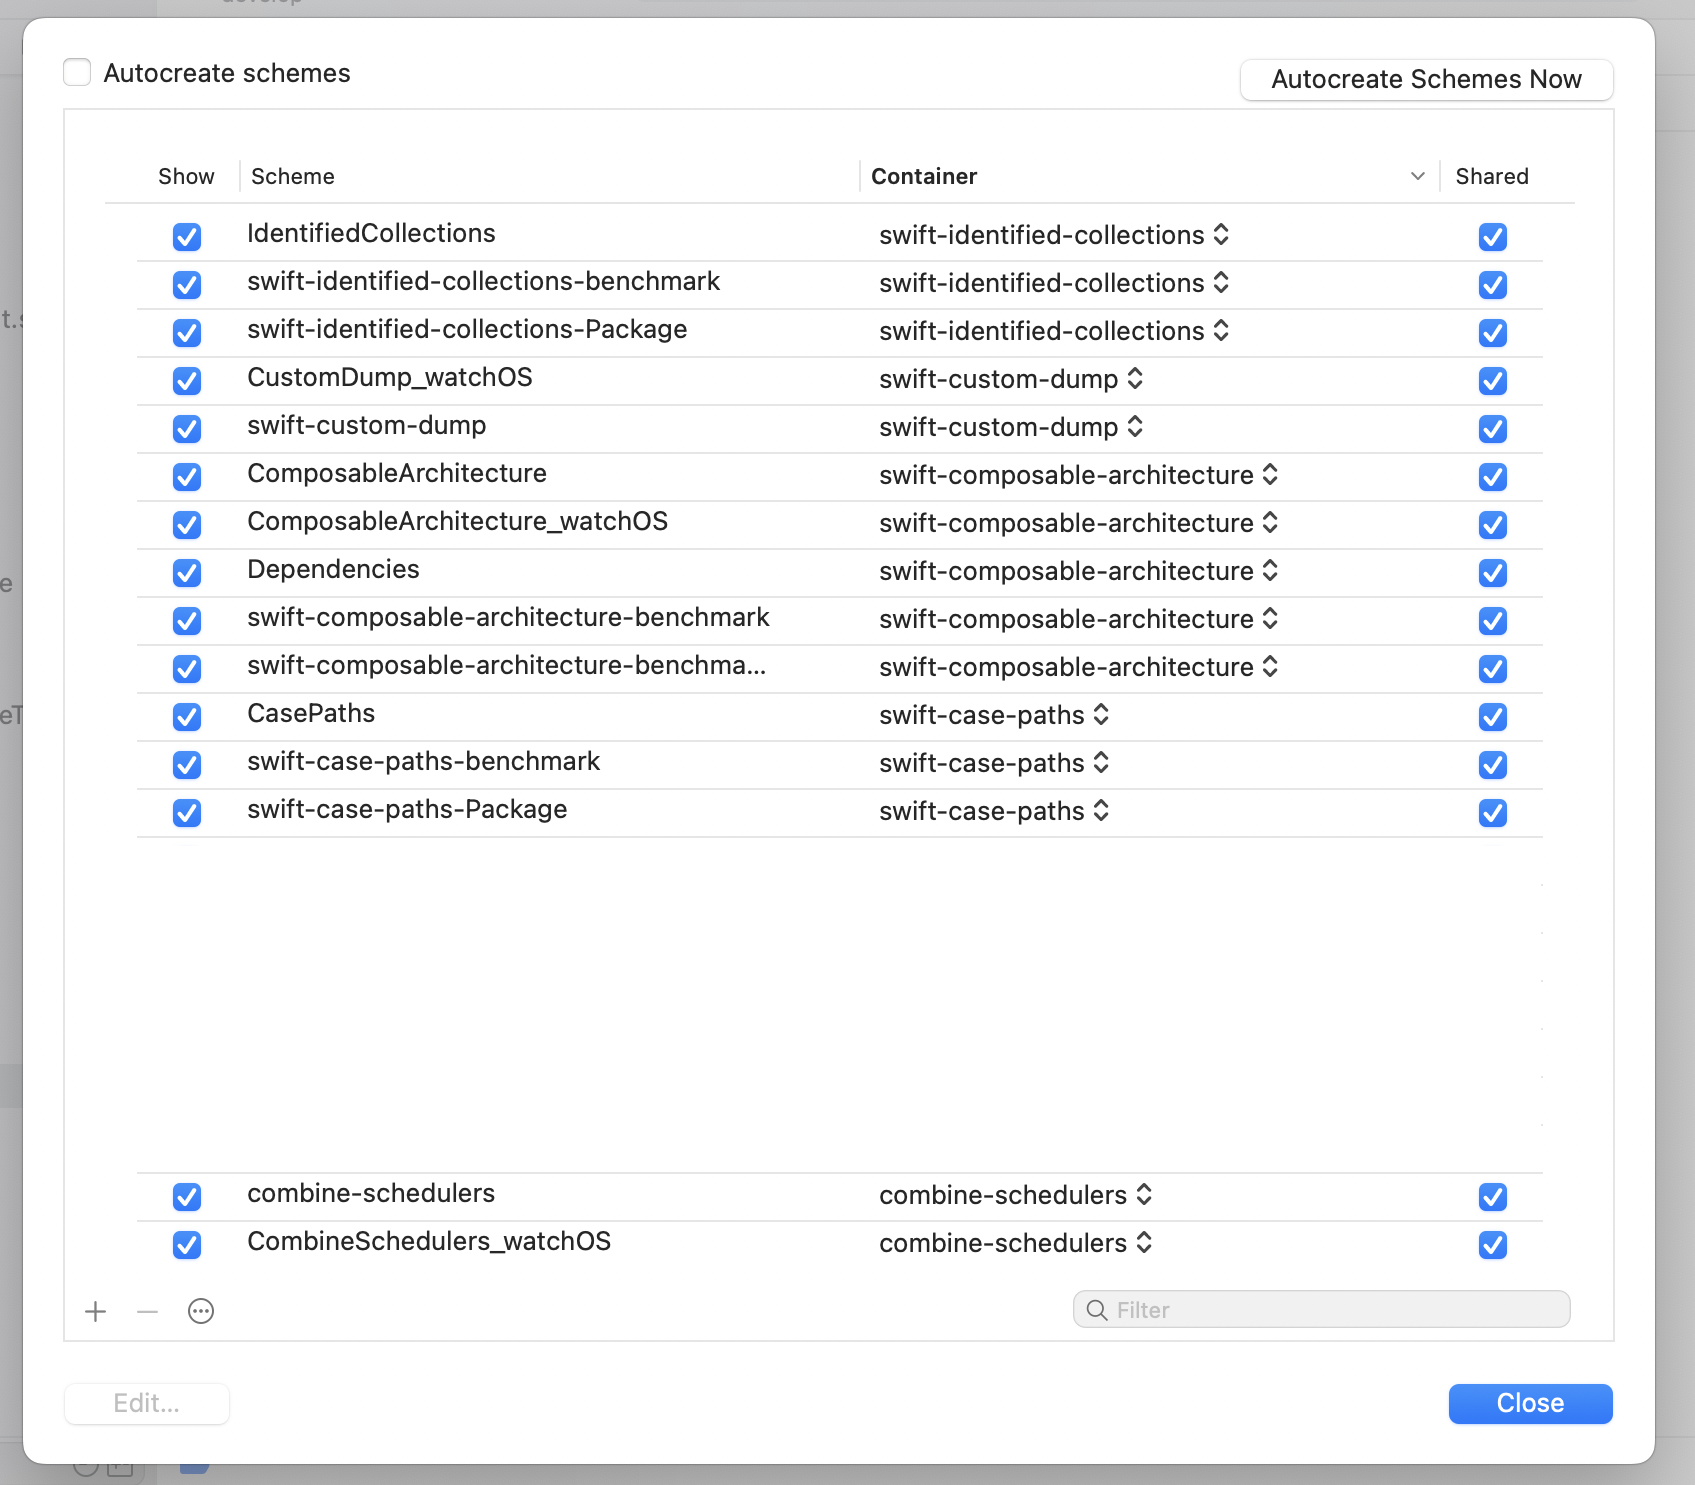Open container popup for swift-case-paths-benchmark row
This screenshot has width=1695, height=1485.
[994, 763]
